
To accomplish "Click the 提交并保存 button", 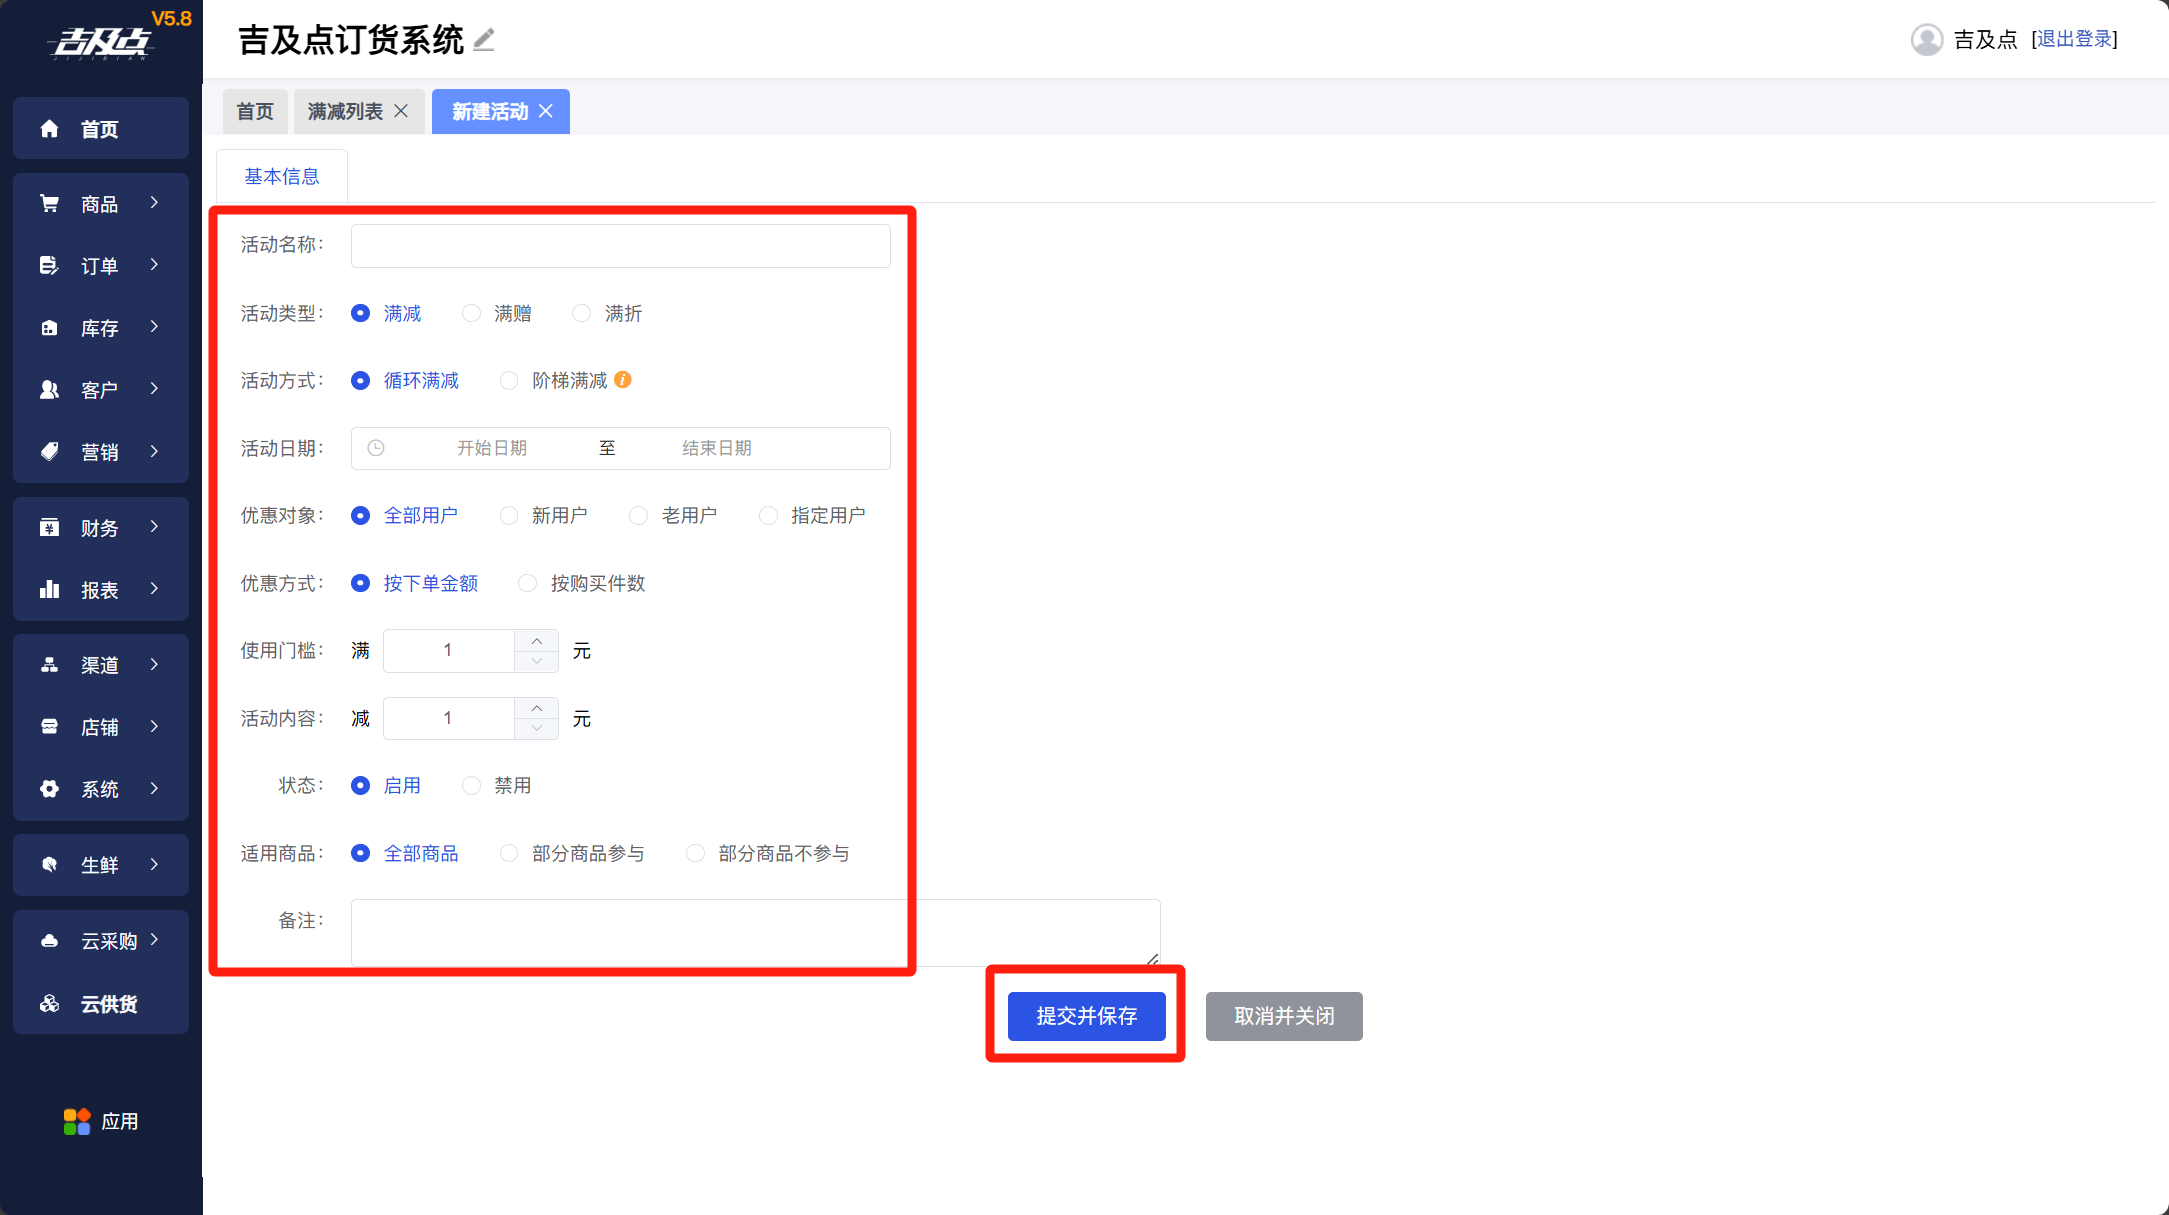I will click(1086, 1016).
